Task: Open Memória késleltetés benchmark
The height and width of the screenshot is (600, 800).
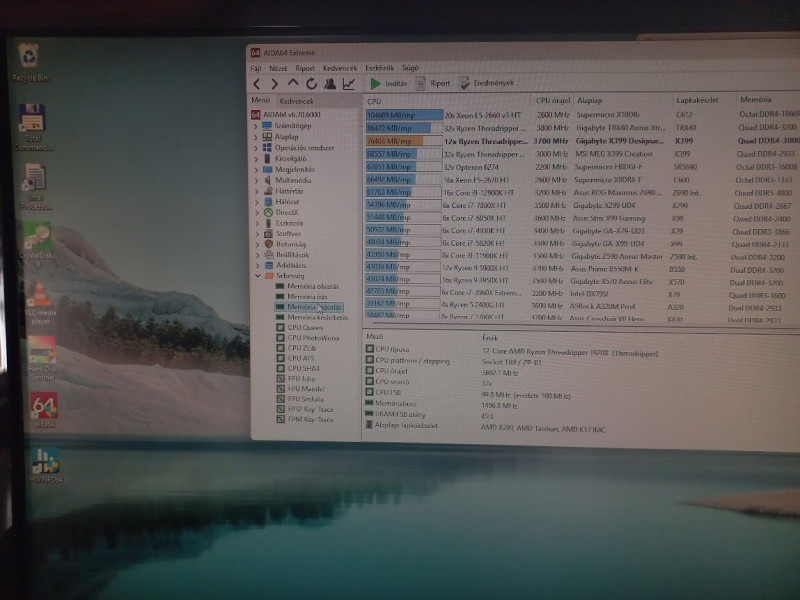Action: pos(312,317)
